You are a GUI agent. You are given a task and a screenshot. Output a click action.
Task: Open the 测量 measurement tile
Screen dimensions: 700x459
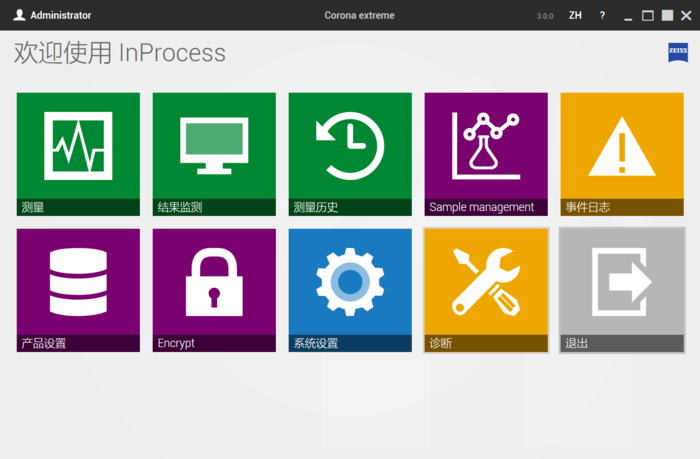(78, 154)
